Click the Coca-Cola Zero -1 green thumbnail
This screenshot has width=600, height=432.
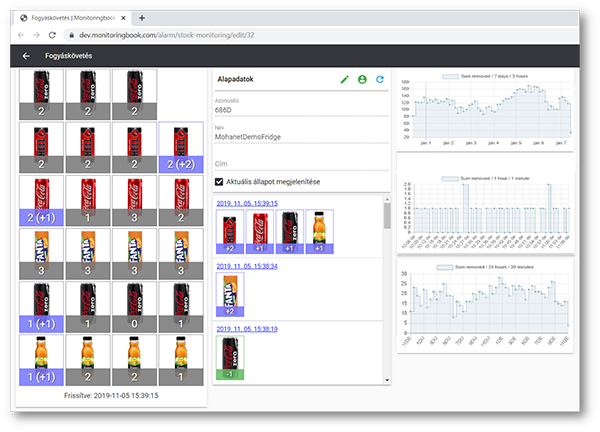click(230, 358)
